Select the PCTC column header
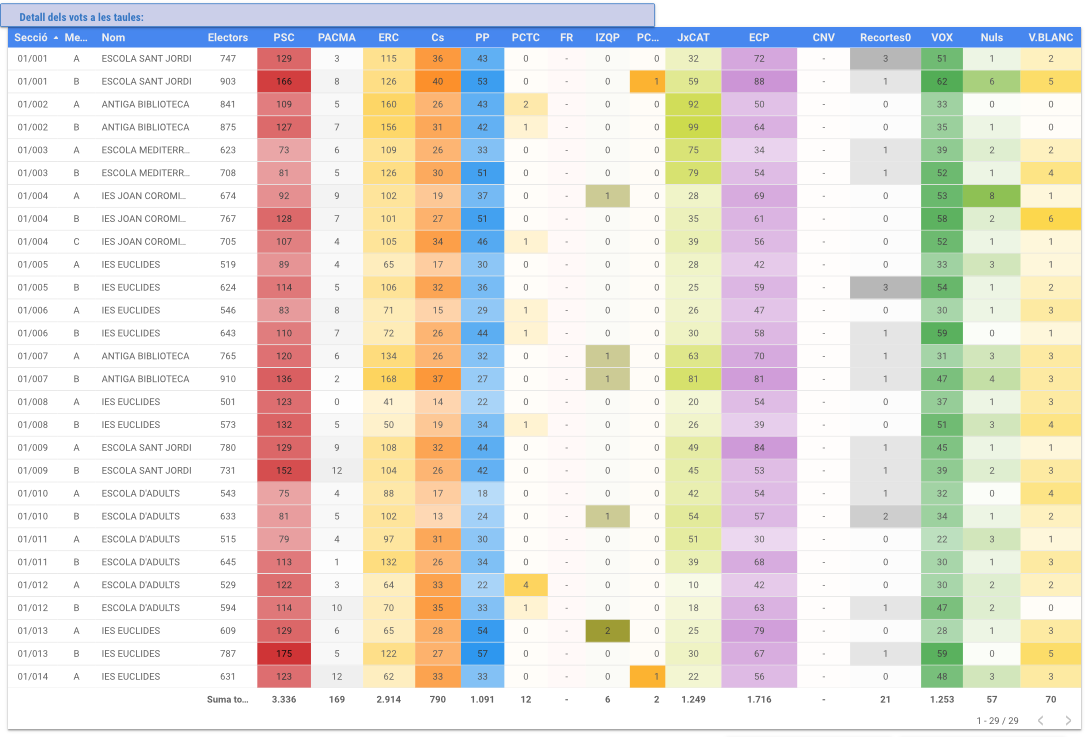 click(525, 38)
